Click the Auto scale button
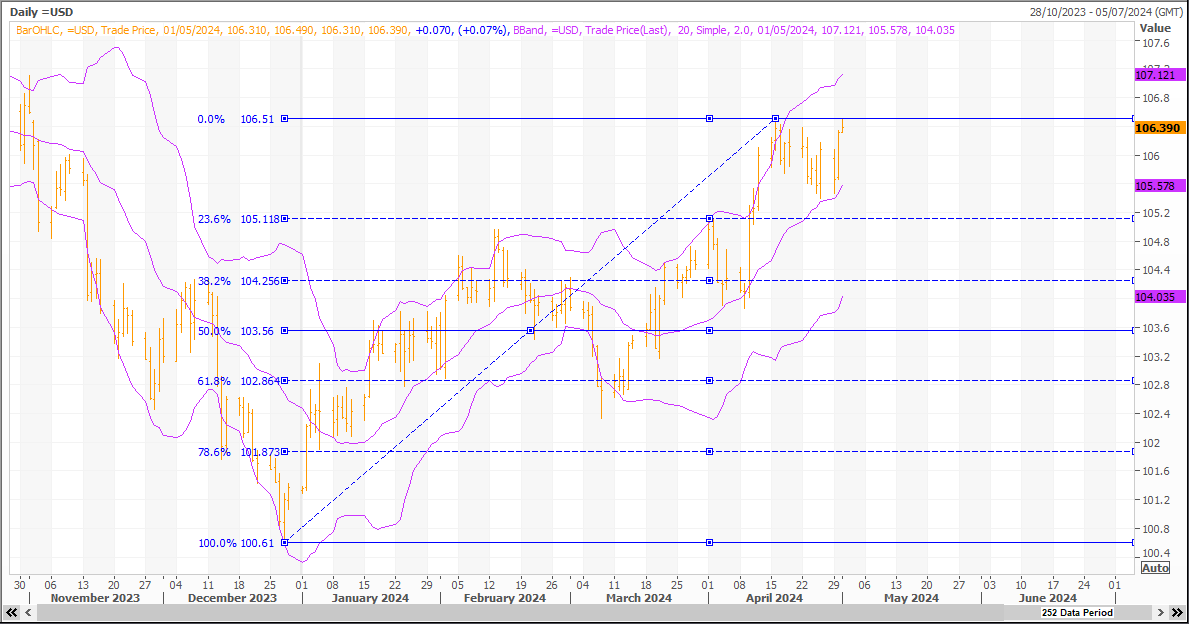Viewport: 1189px width, 624px height. tap(1155, 568)
